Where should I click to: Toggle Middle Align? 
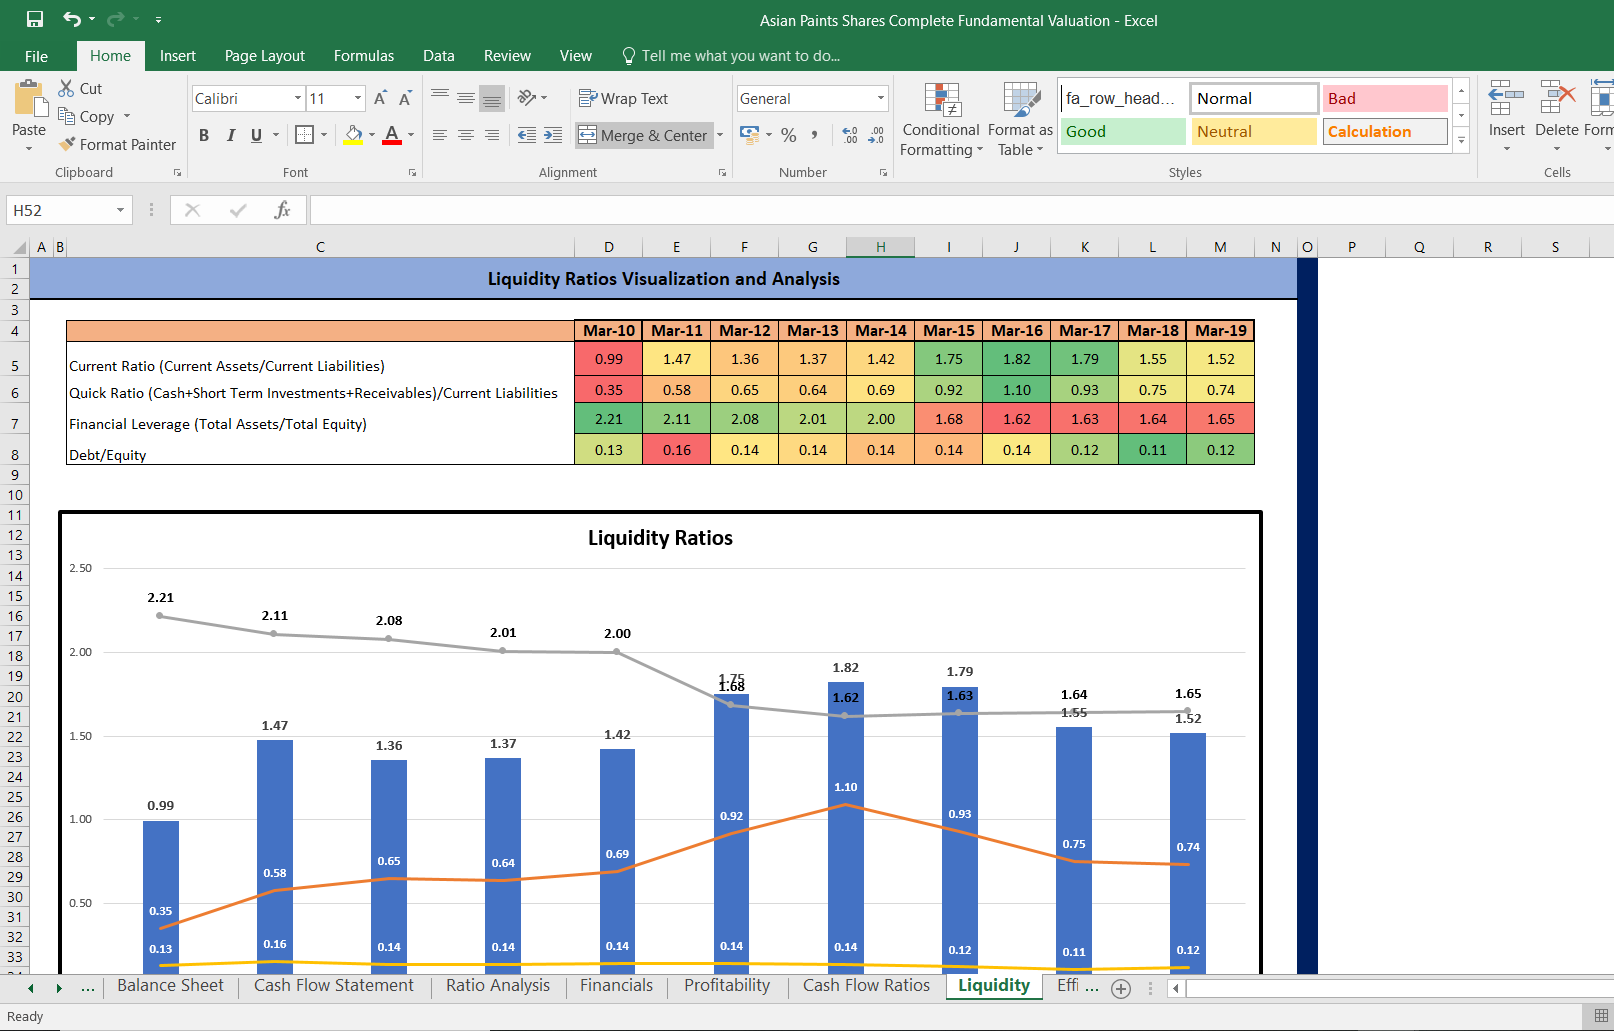[466, 98]
